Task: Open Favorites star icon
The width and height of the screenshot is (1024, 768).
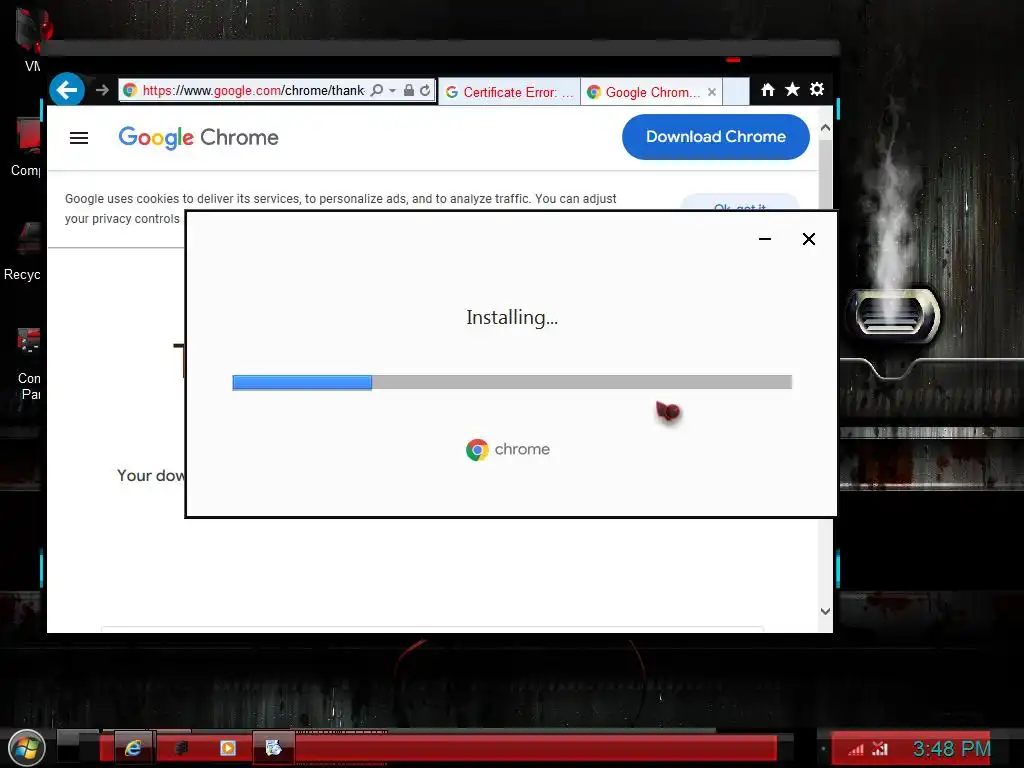Action: click(792, 89)
